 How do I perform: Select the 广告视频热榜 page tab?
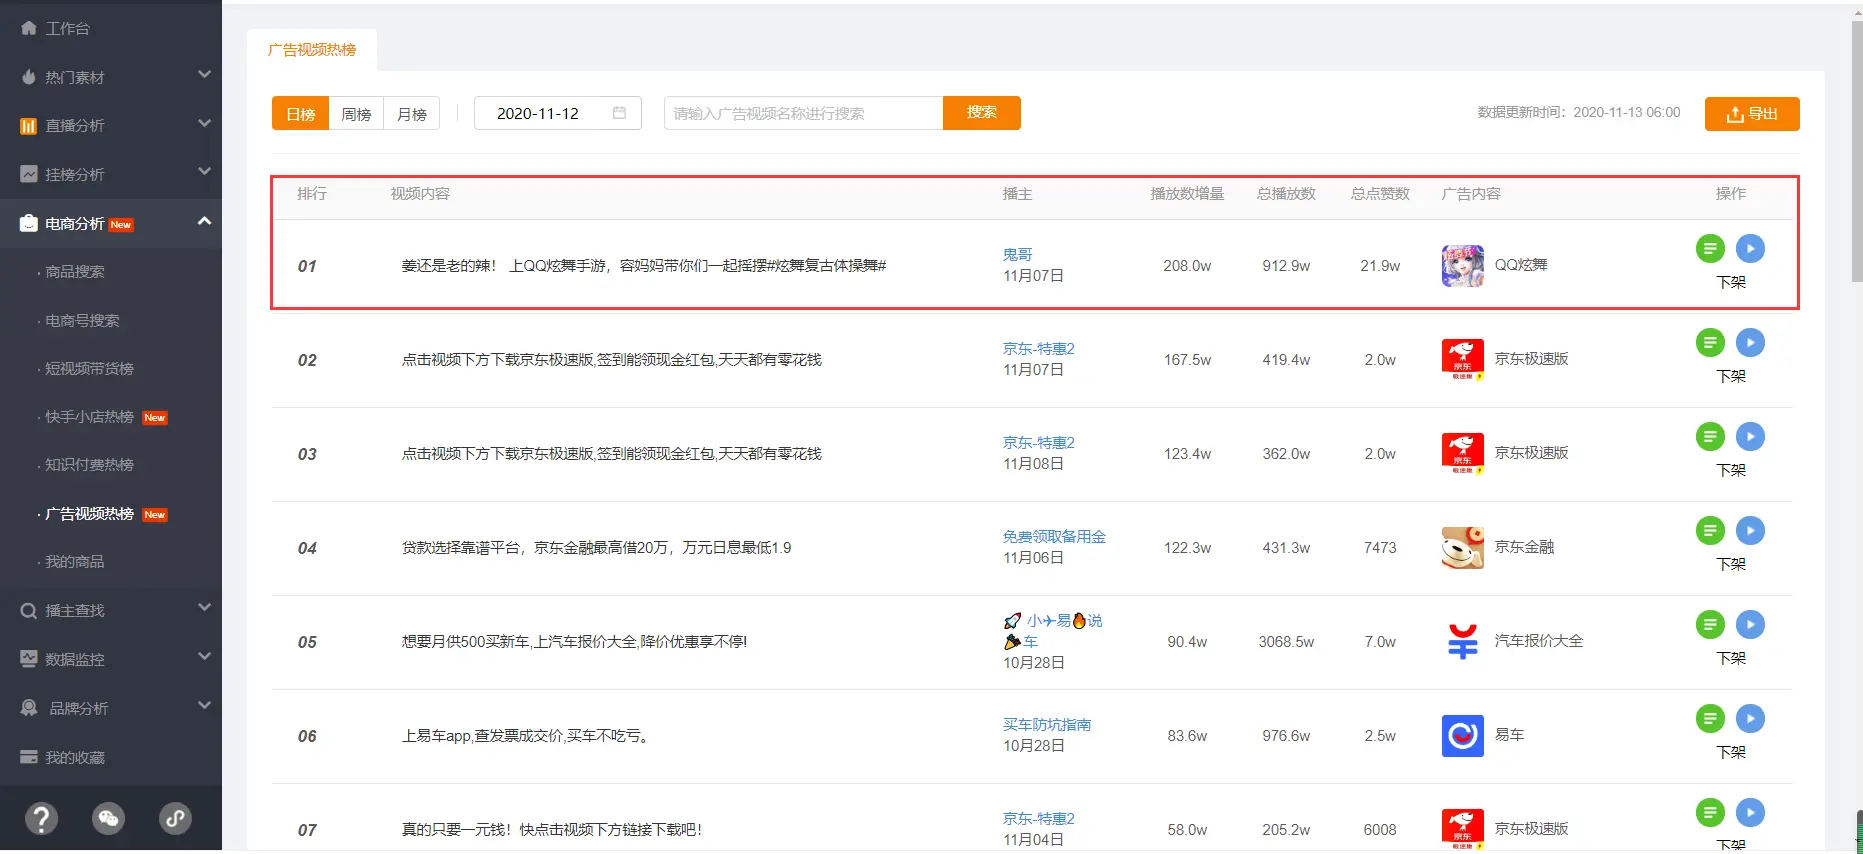tap(312, 50)
